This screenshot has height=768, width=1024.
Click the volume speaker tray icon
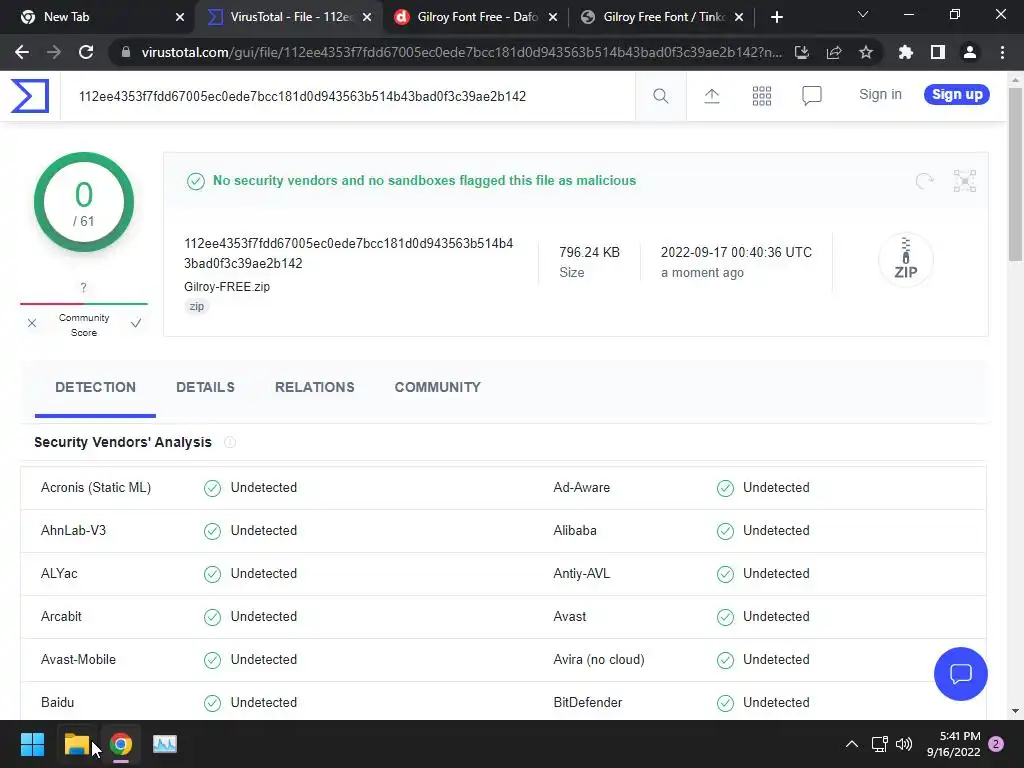(904, 744)
